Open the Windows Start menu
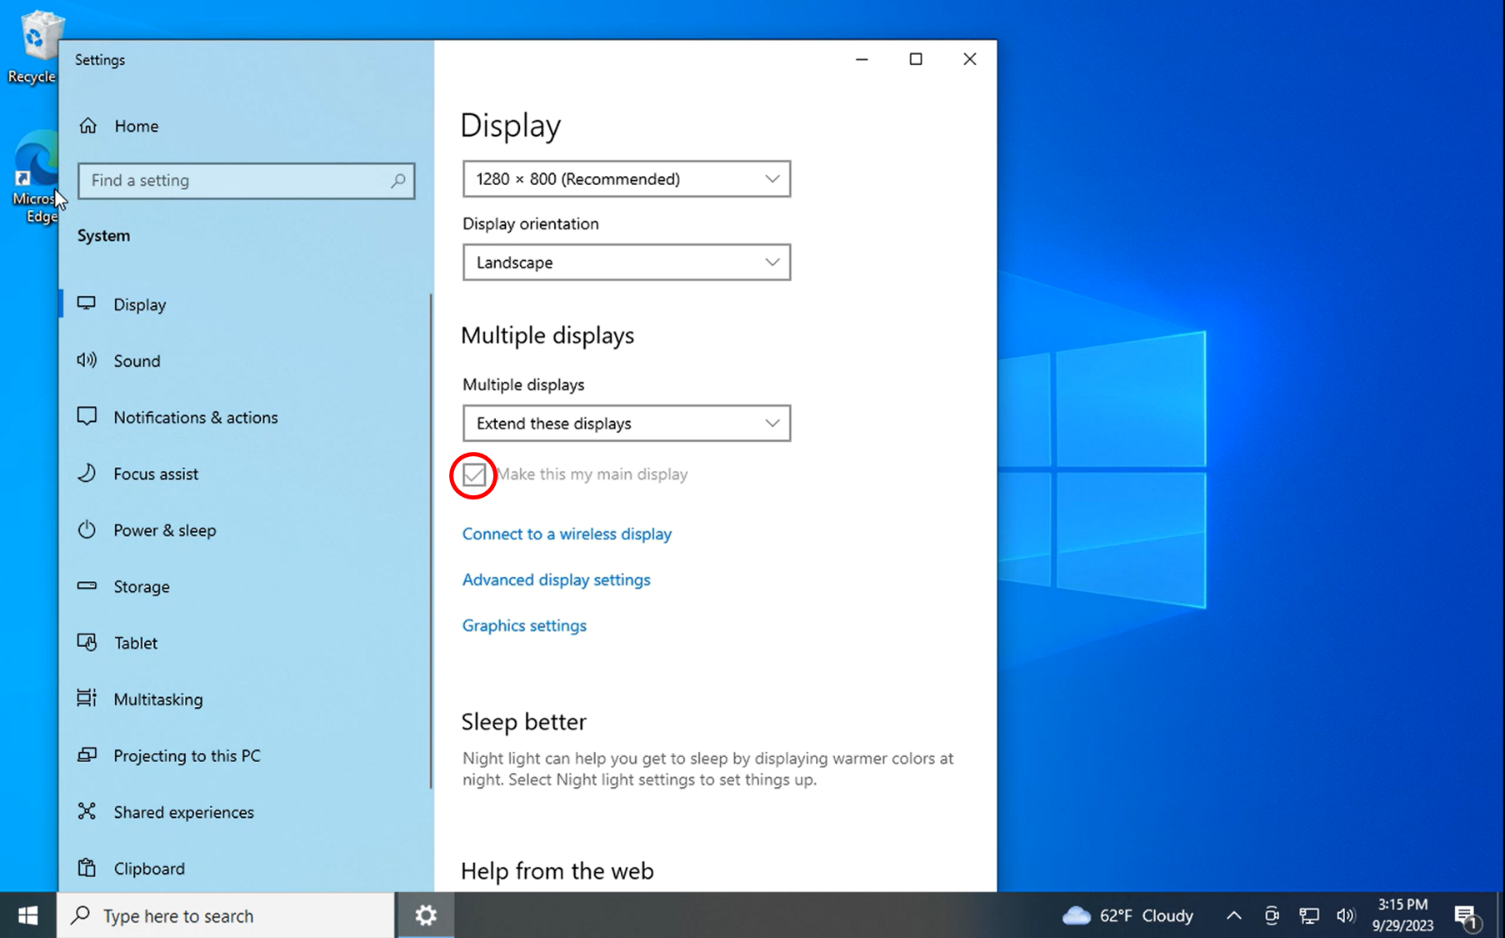Image resolution: width=1505 pixels, height=938 pixels. tap(26, 915)
